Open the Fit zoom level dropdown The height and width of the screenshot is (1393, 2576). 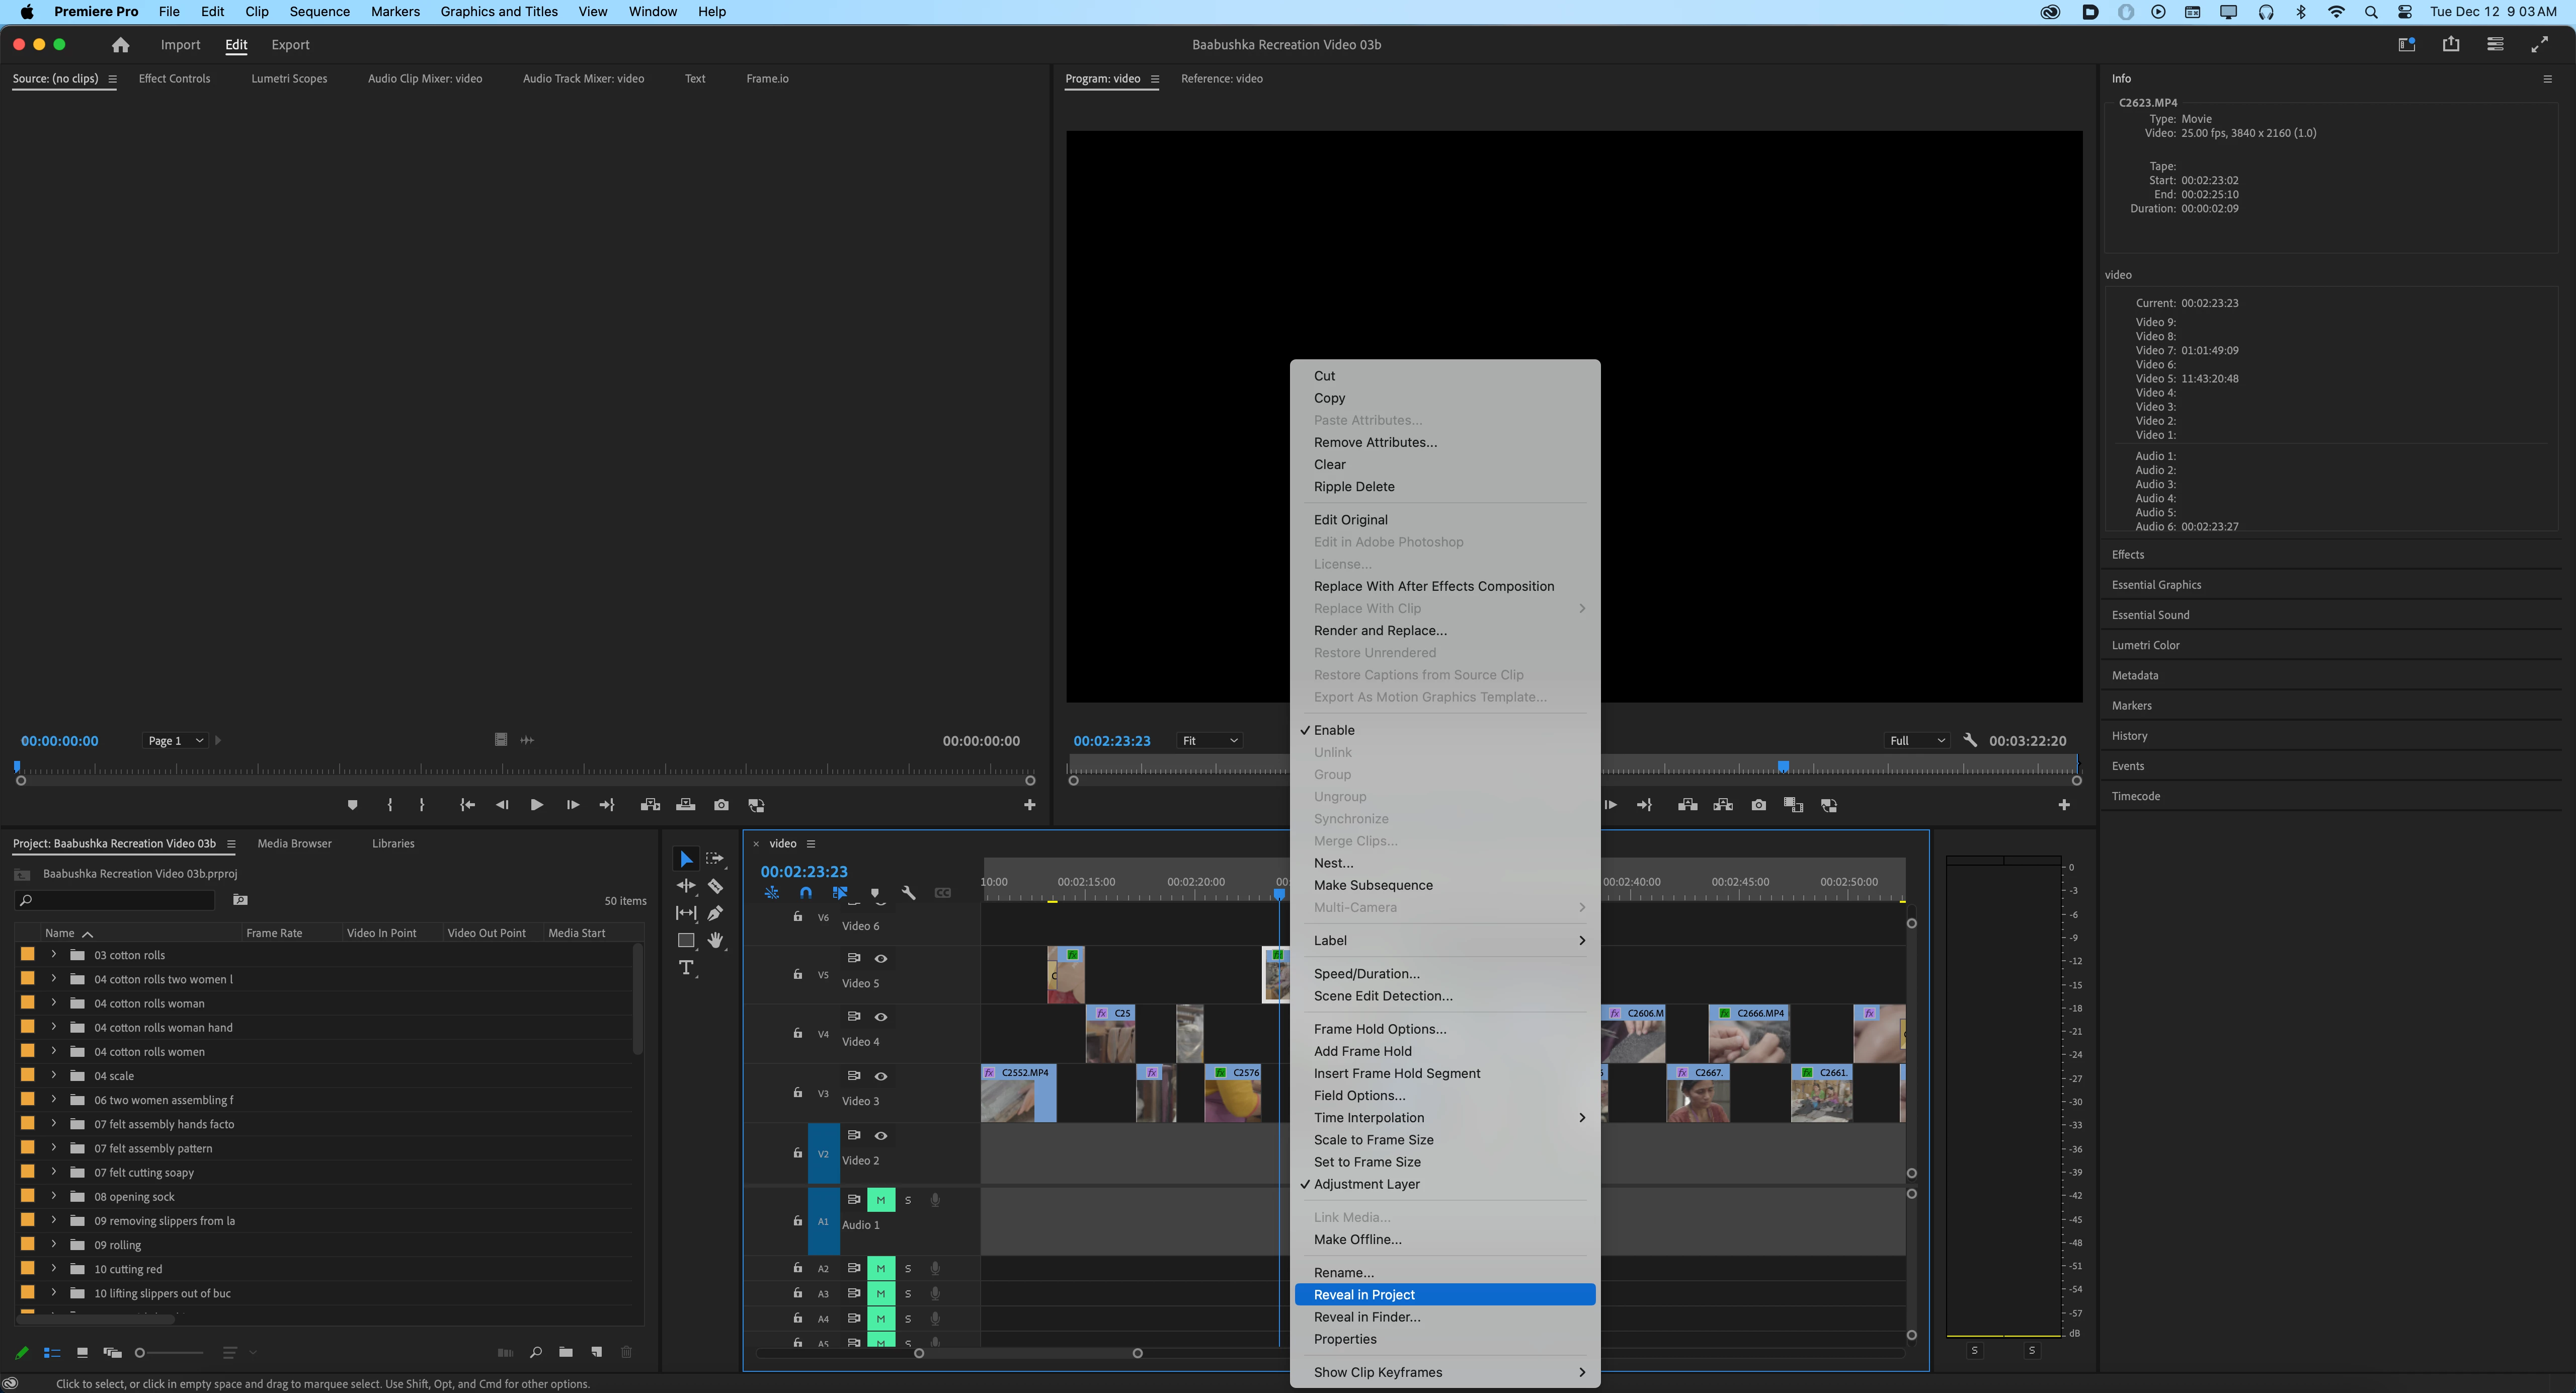[1210, 741]
